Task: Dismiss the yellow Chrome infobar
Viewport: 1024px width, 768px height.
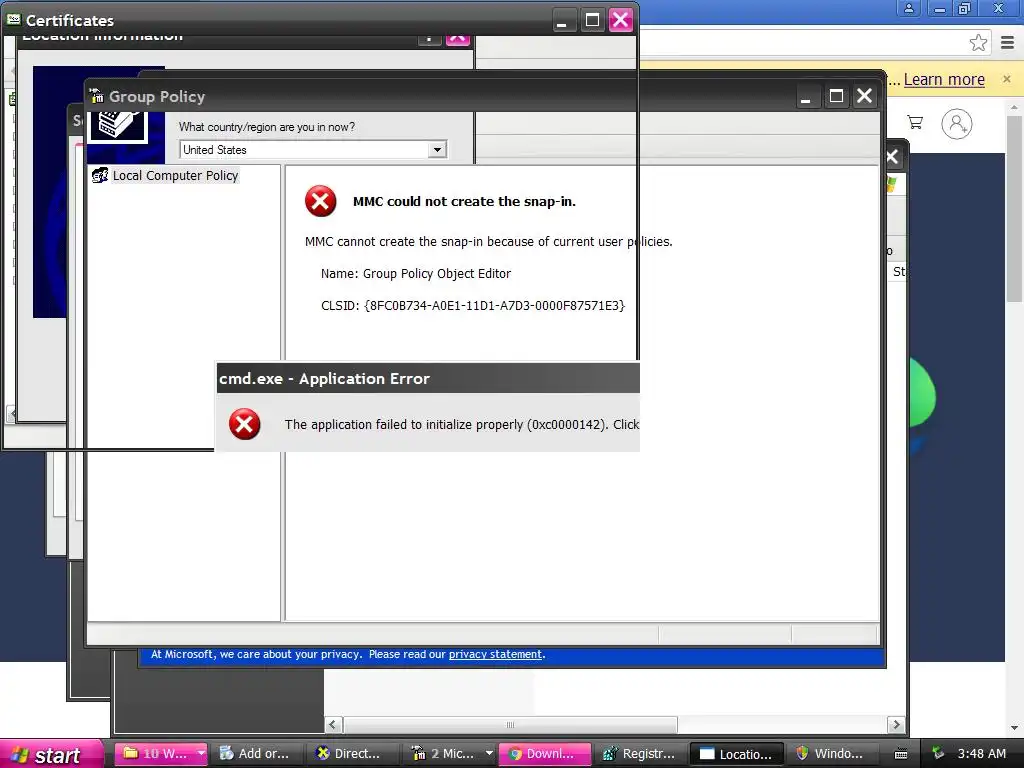Action: click(1006, 78)
